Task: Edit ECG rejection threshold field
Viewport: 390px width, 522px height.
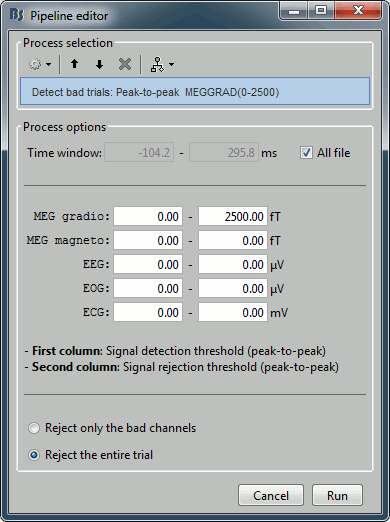Action: 233,312
